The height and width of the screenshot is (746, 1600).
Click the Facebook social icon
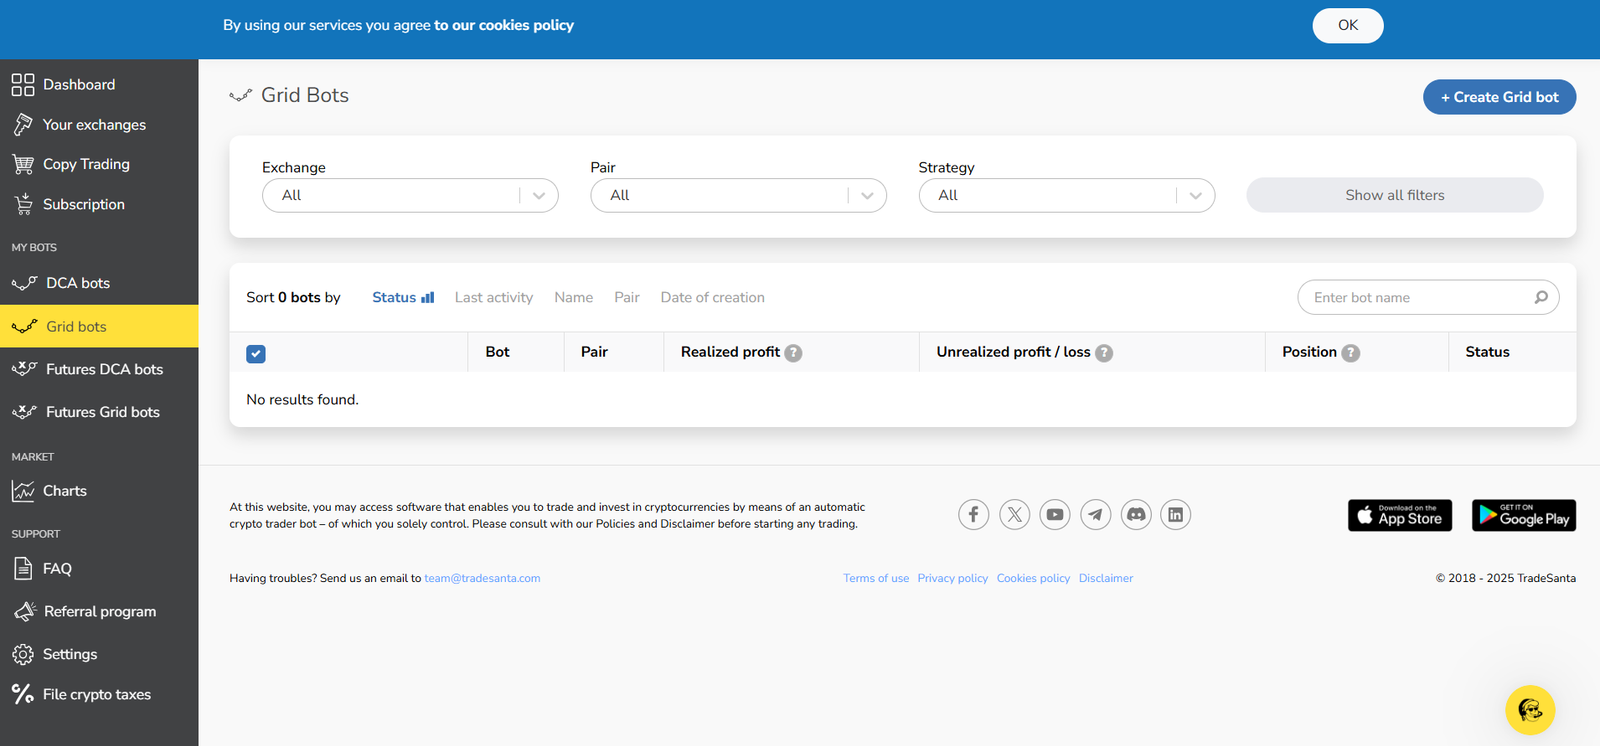pos(973,515)
